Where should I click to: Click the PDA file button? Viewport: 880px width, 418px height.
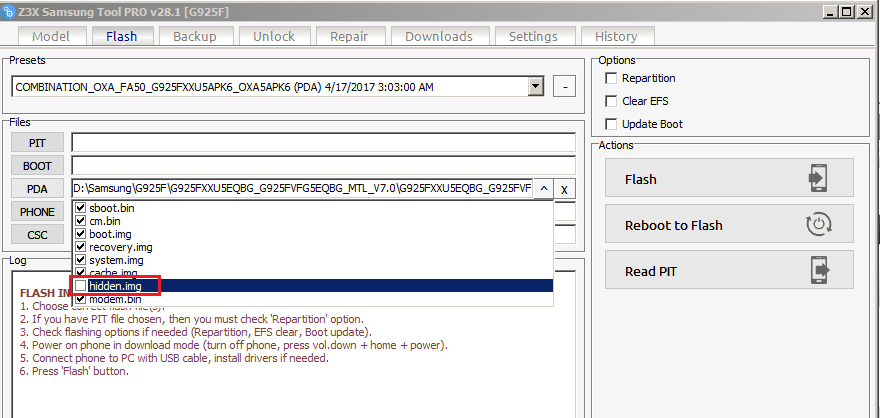[38, 189]
